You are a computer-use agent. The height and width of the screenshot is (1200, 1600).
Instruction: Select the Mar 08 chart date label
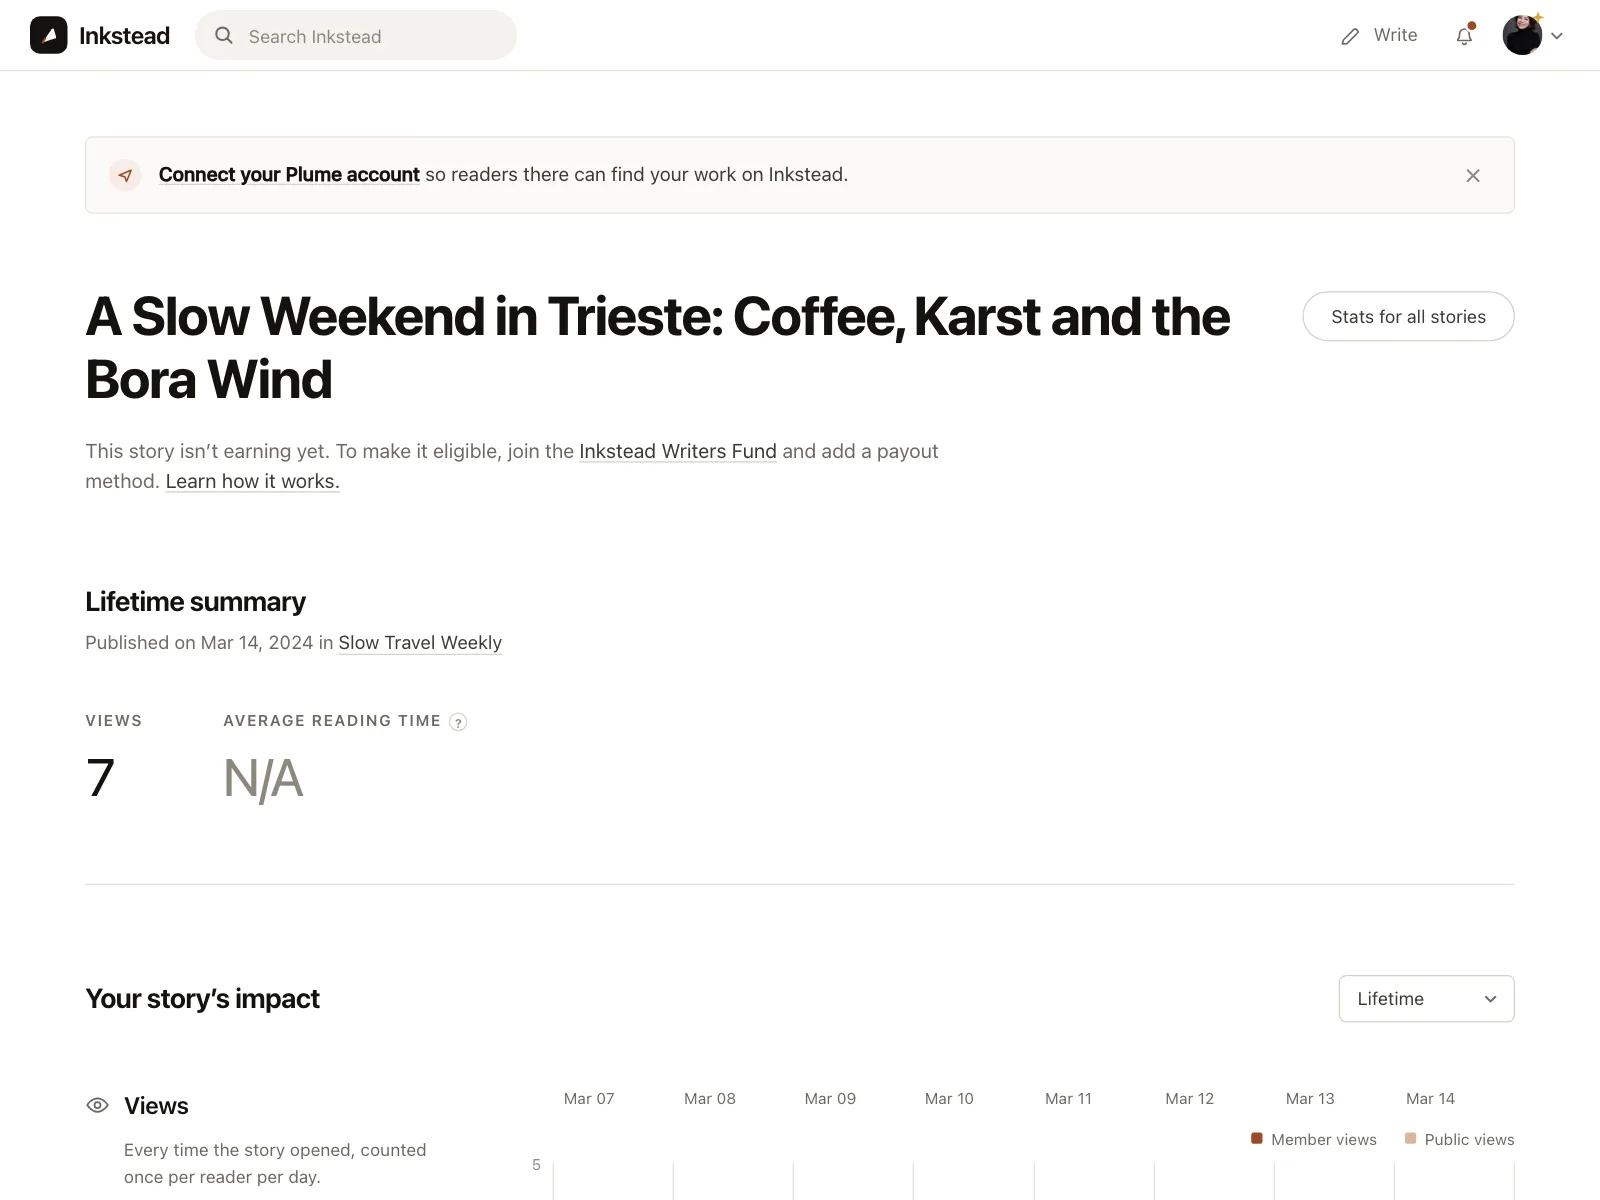click(x=710, y=1099)
